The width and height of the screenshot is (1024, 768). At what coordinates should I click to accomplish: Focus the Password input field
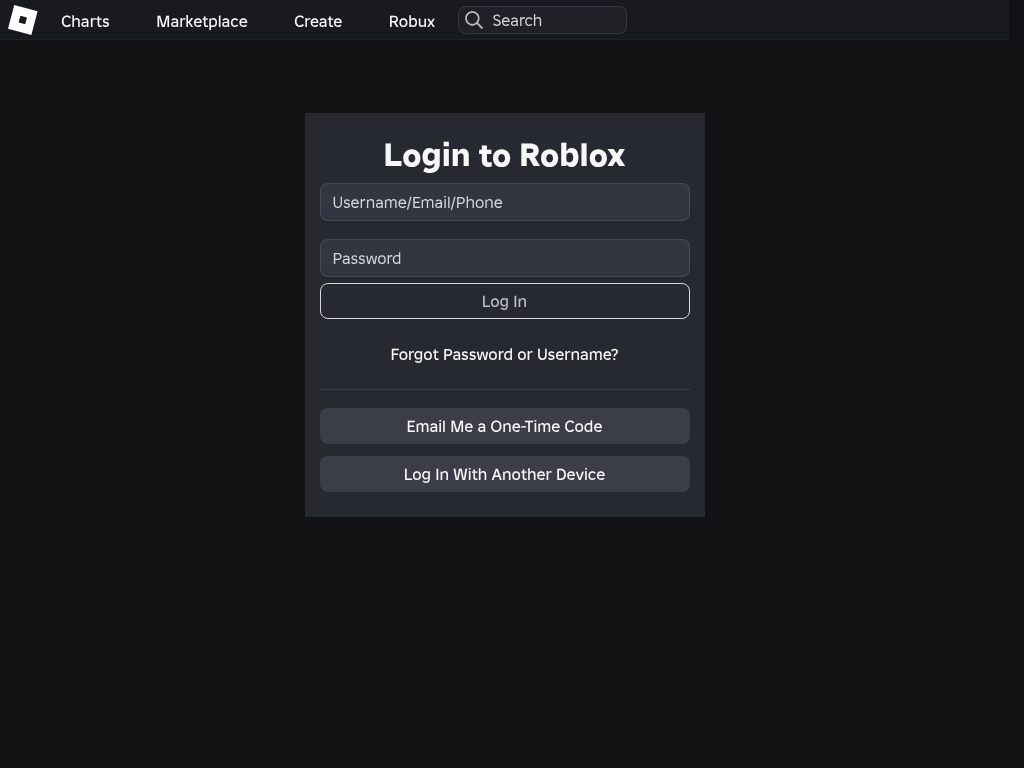pyautogui.click(x=504, y=258)
